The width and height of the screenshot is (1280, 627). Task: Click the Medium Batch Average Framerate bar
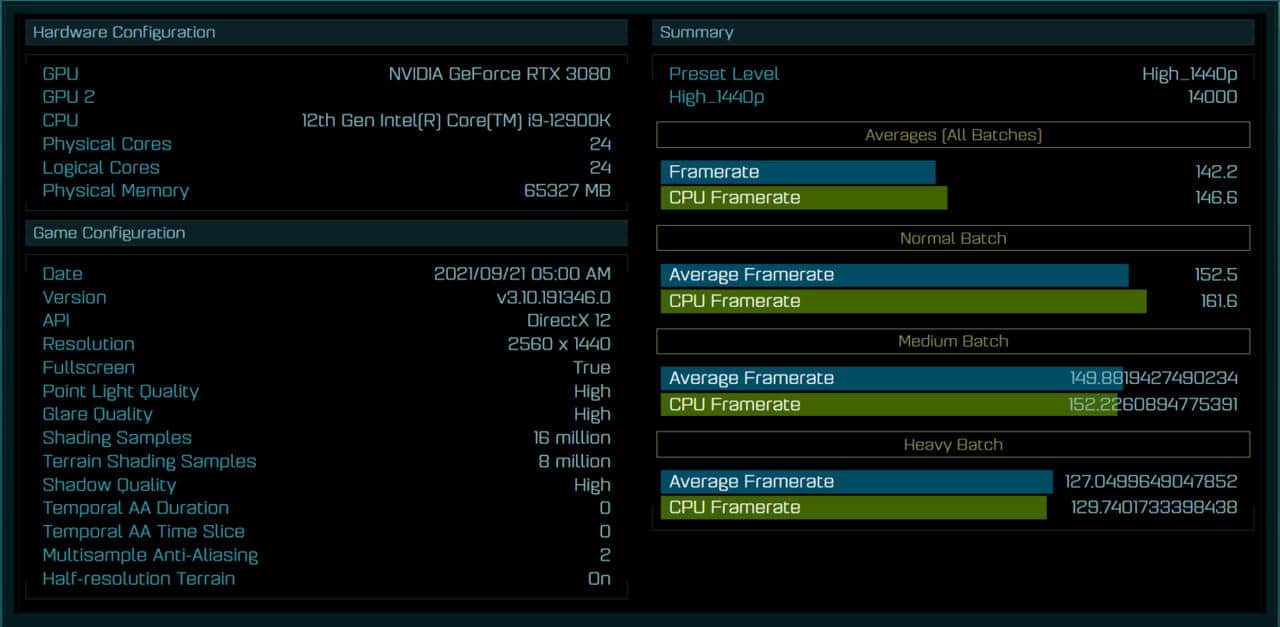coord(891,378)
